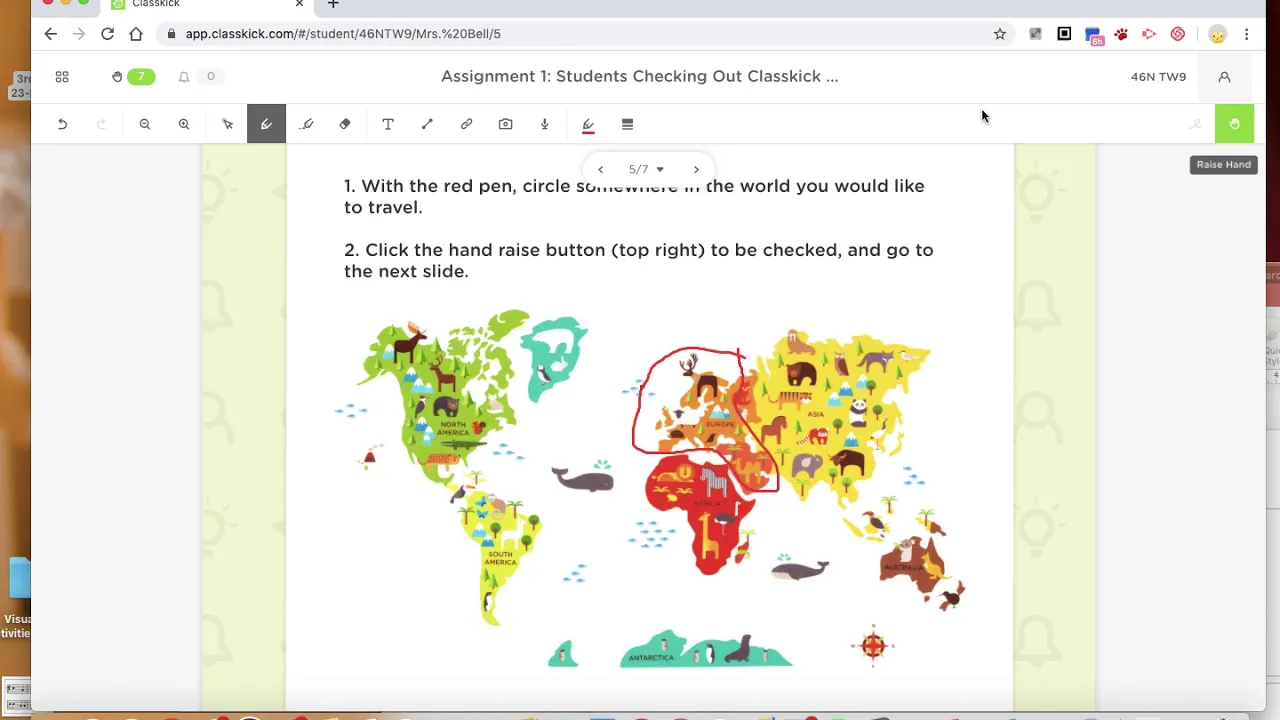Click the notification count badge showing 0
Screen dimensions: 1280x720
click(210, 76)
